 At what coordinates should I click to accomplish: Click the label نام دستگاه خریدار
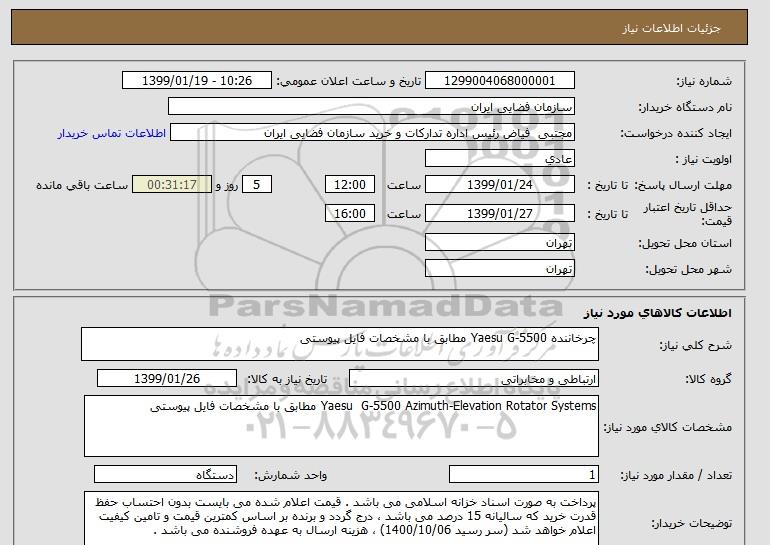(x=685, y=107)
